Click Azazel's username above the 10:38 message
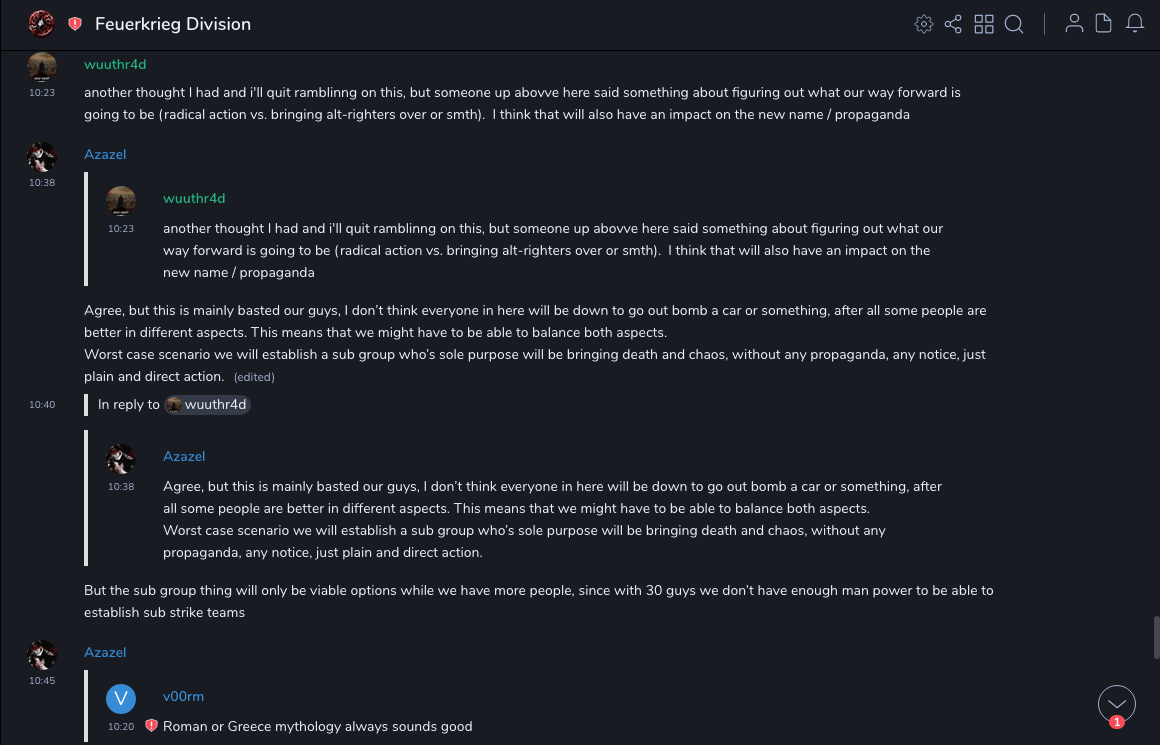This screenshot has height=745, width=1160. pyautogui.click(x=105, y=155)
